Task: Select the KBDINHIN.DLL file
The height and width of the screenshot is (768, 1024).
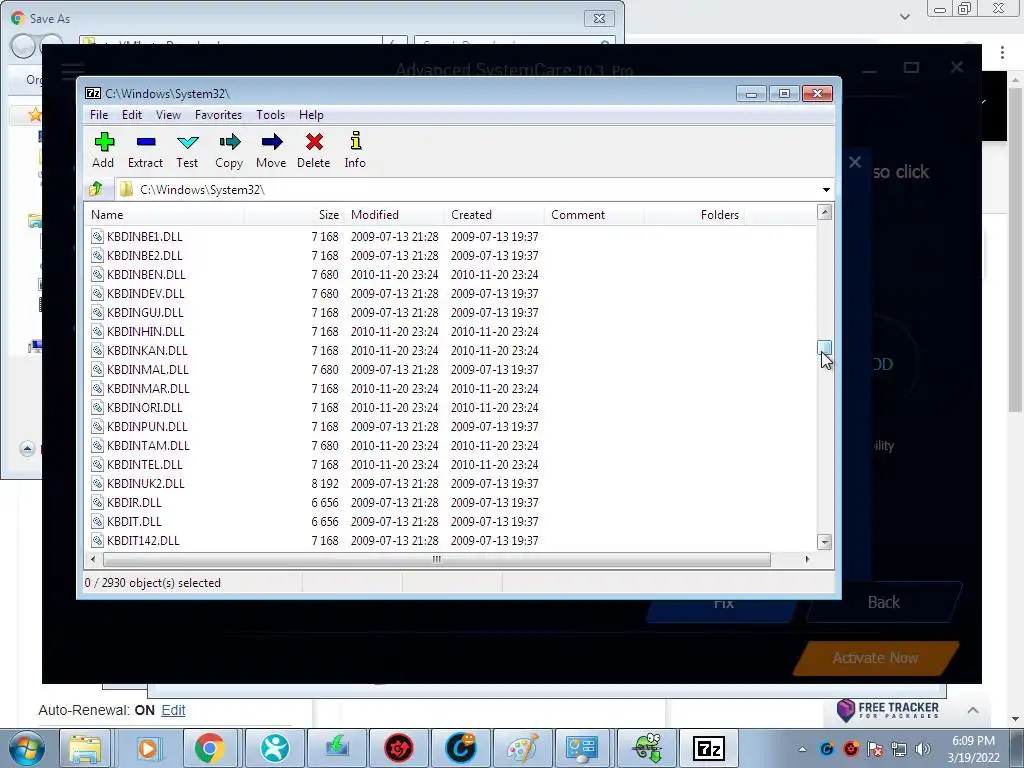Action: coord(146,331)
